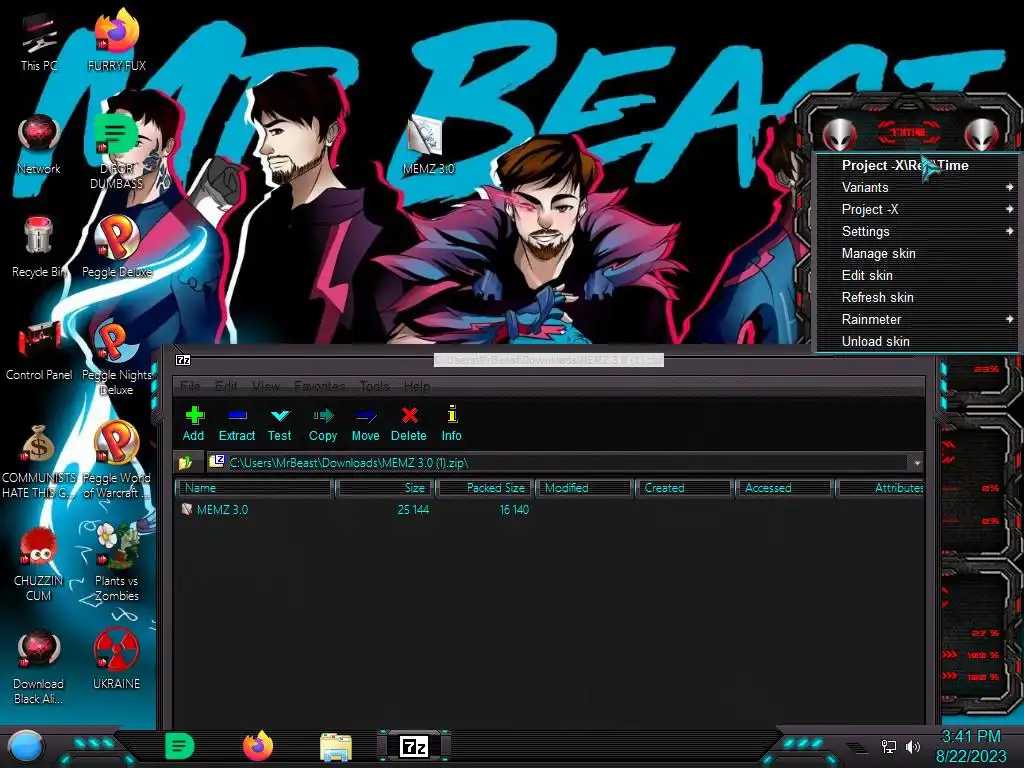Screen dimensions: 1024x768
Task: Open the File menu in 7-Zip
Action: point(189,386)
